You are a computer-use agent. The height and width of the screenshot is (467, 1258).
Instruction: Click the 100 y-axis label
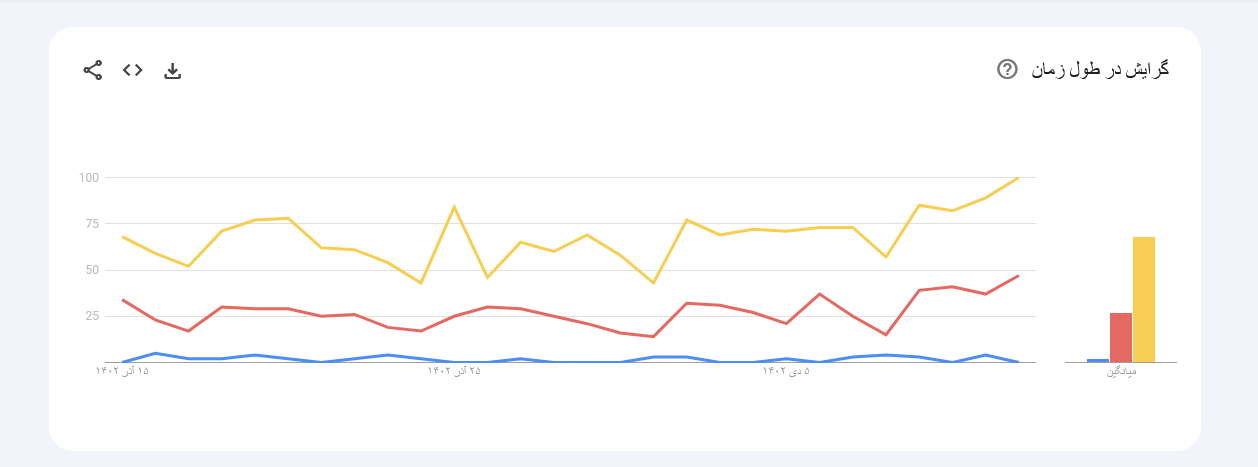[89, 178]
